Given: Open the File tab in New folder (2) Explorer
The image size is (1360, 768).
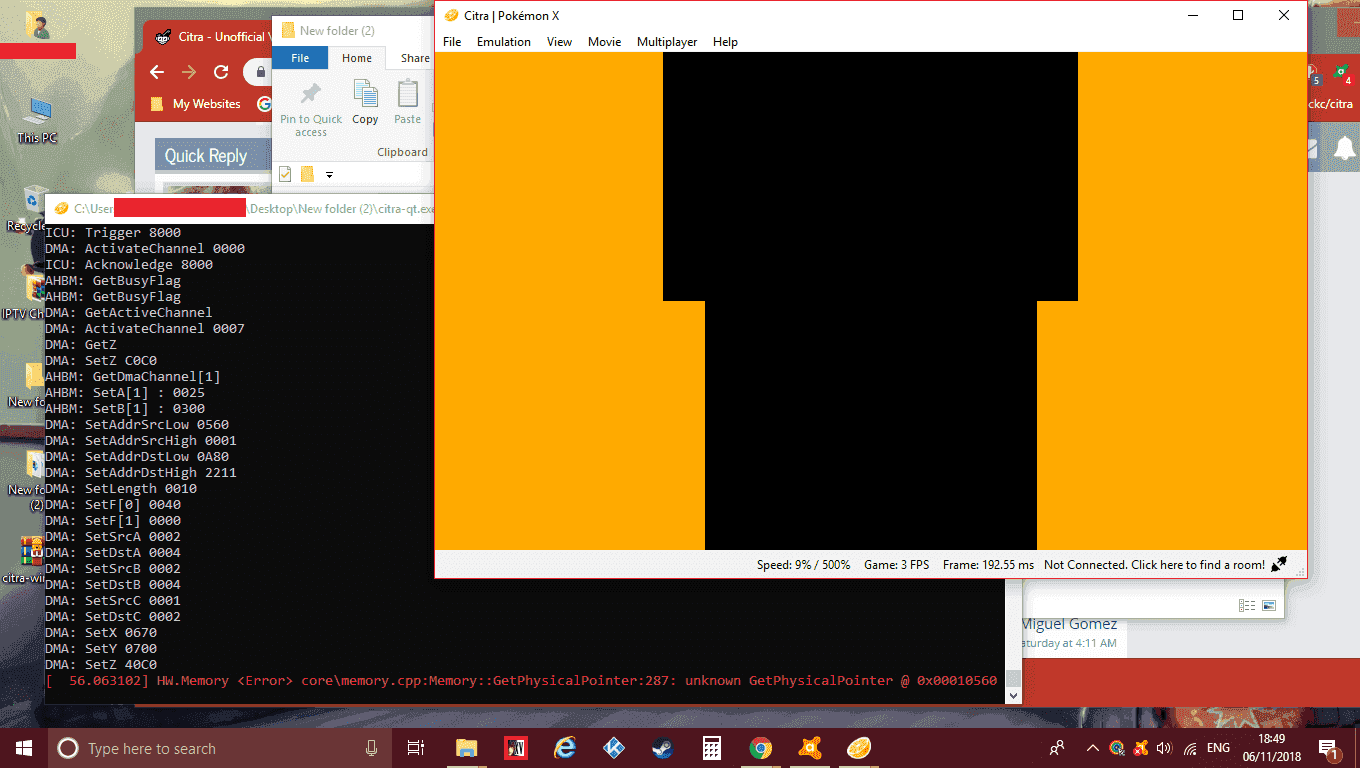Looking at the screenshot, I should point(300,58).
